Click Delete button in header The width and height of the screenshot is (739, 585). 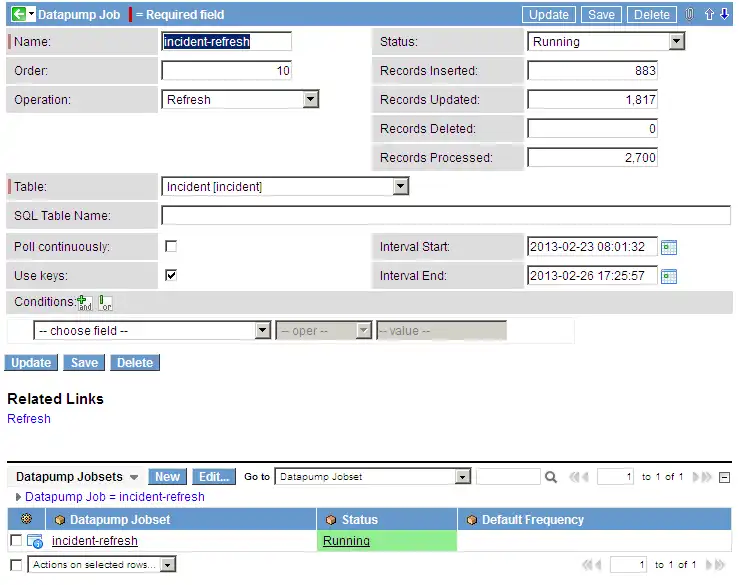pos(652,15)
